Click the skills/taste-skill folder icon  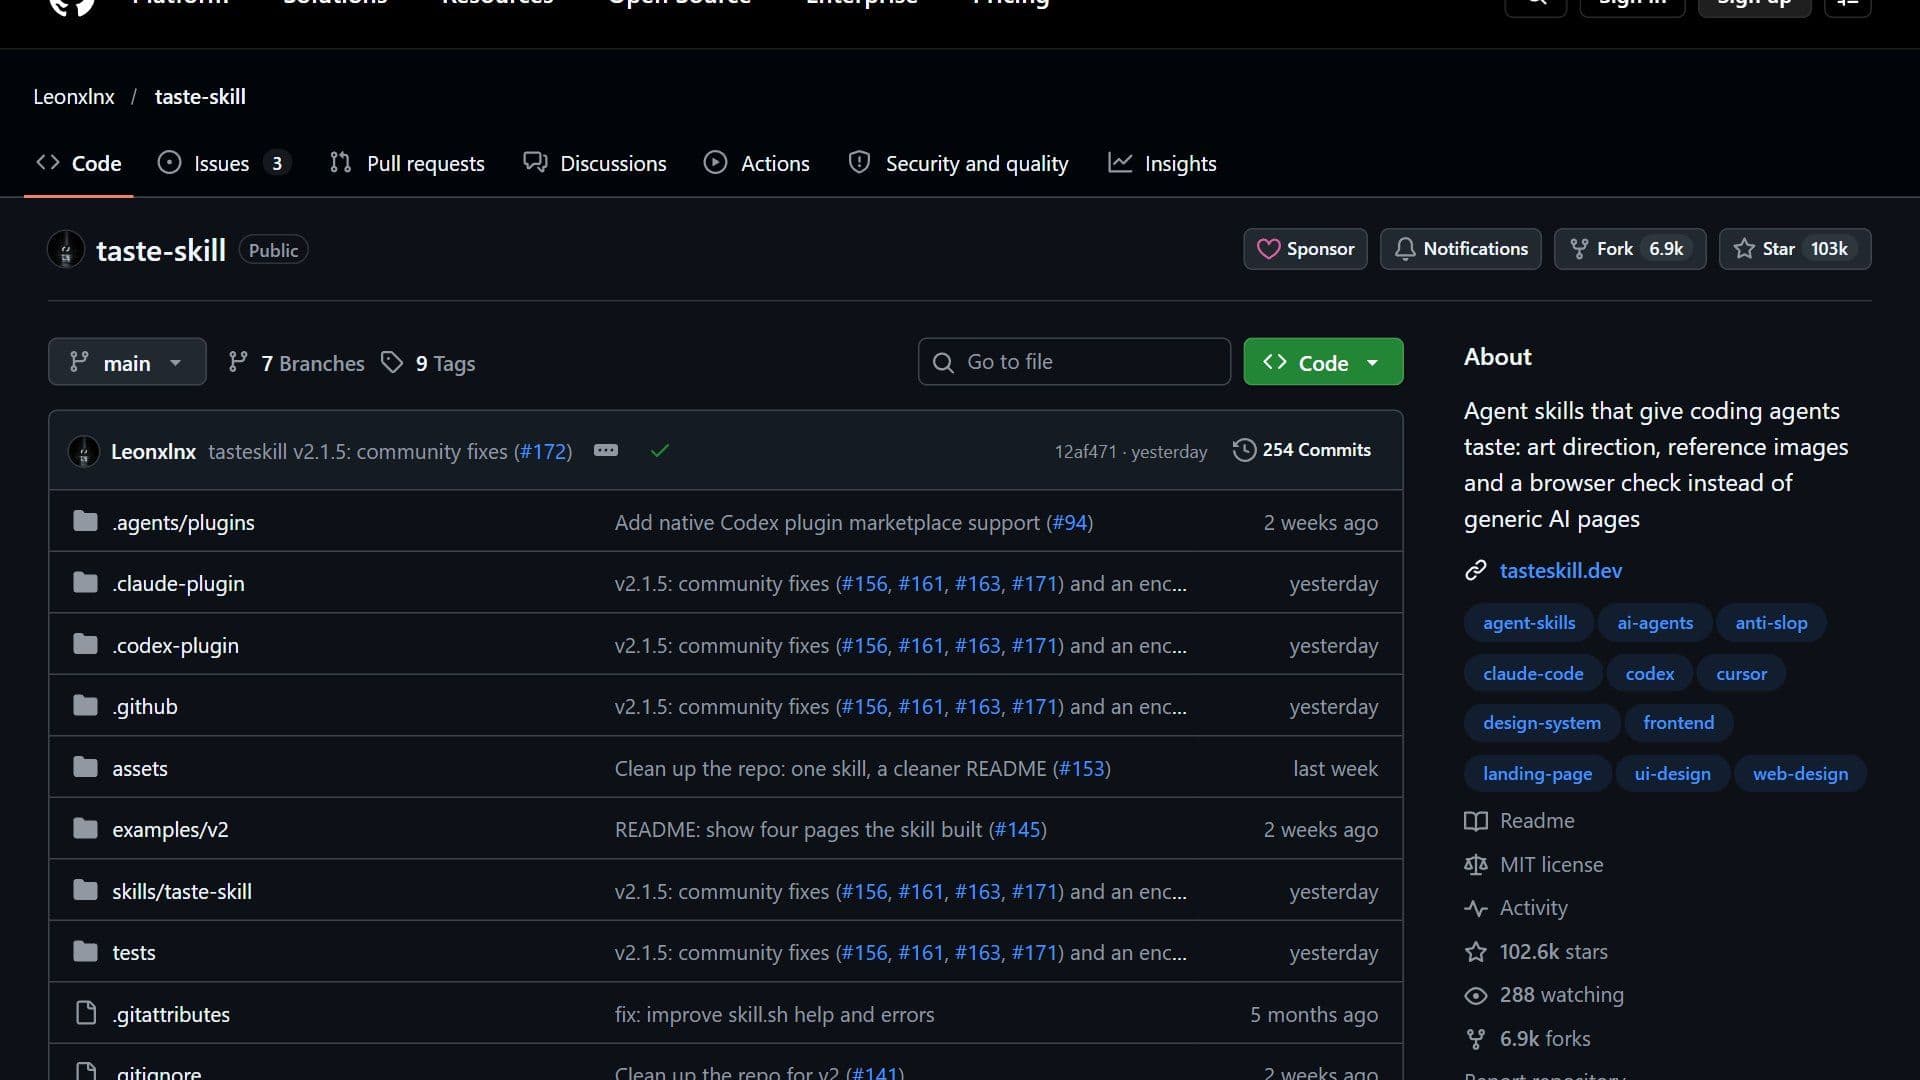click(86, 890)
